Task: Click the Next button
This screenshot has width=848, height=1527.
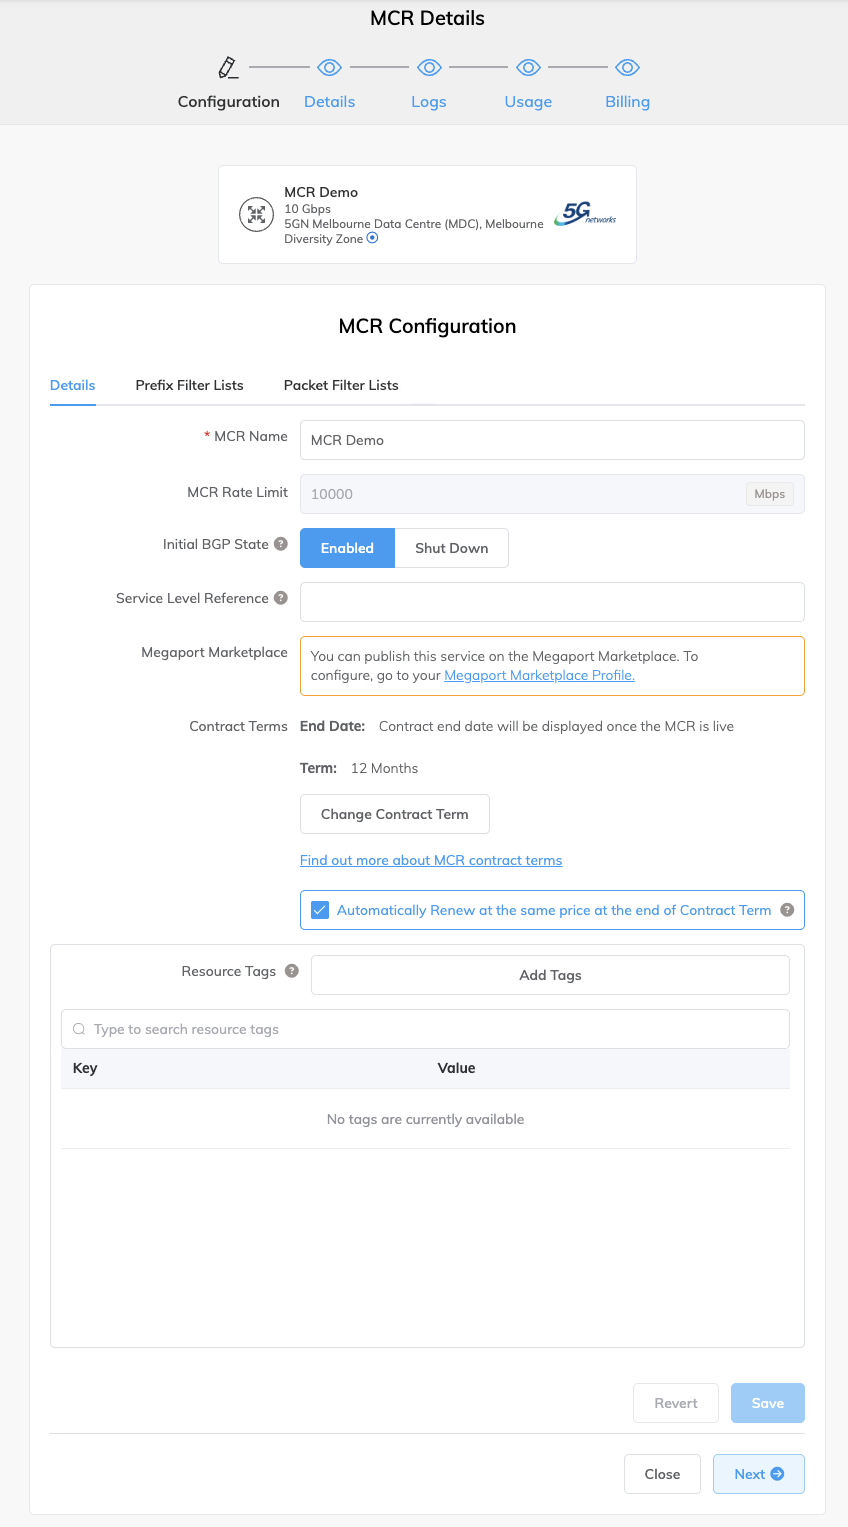Action: pos(758,1474)
